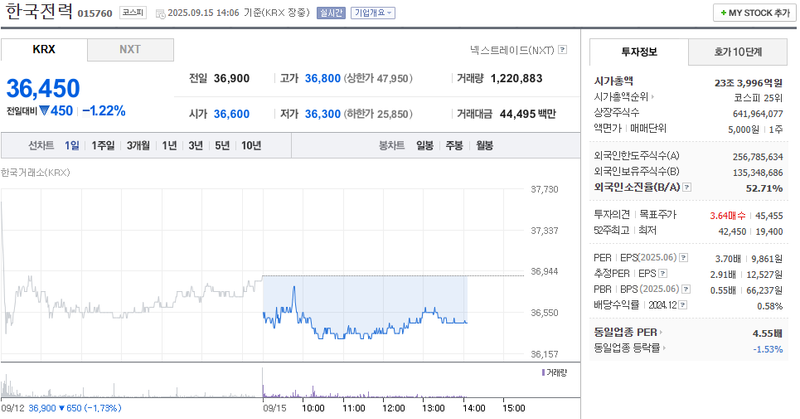Click the blue down-triangle next to 450
The height and width of the screenshot is (419, 800).
pos(44,110)
